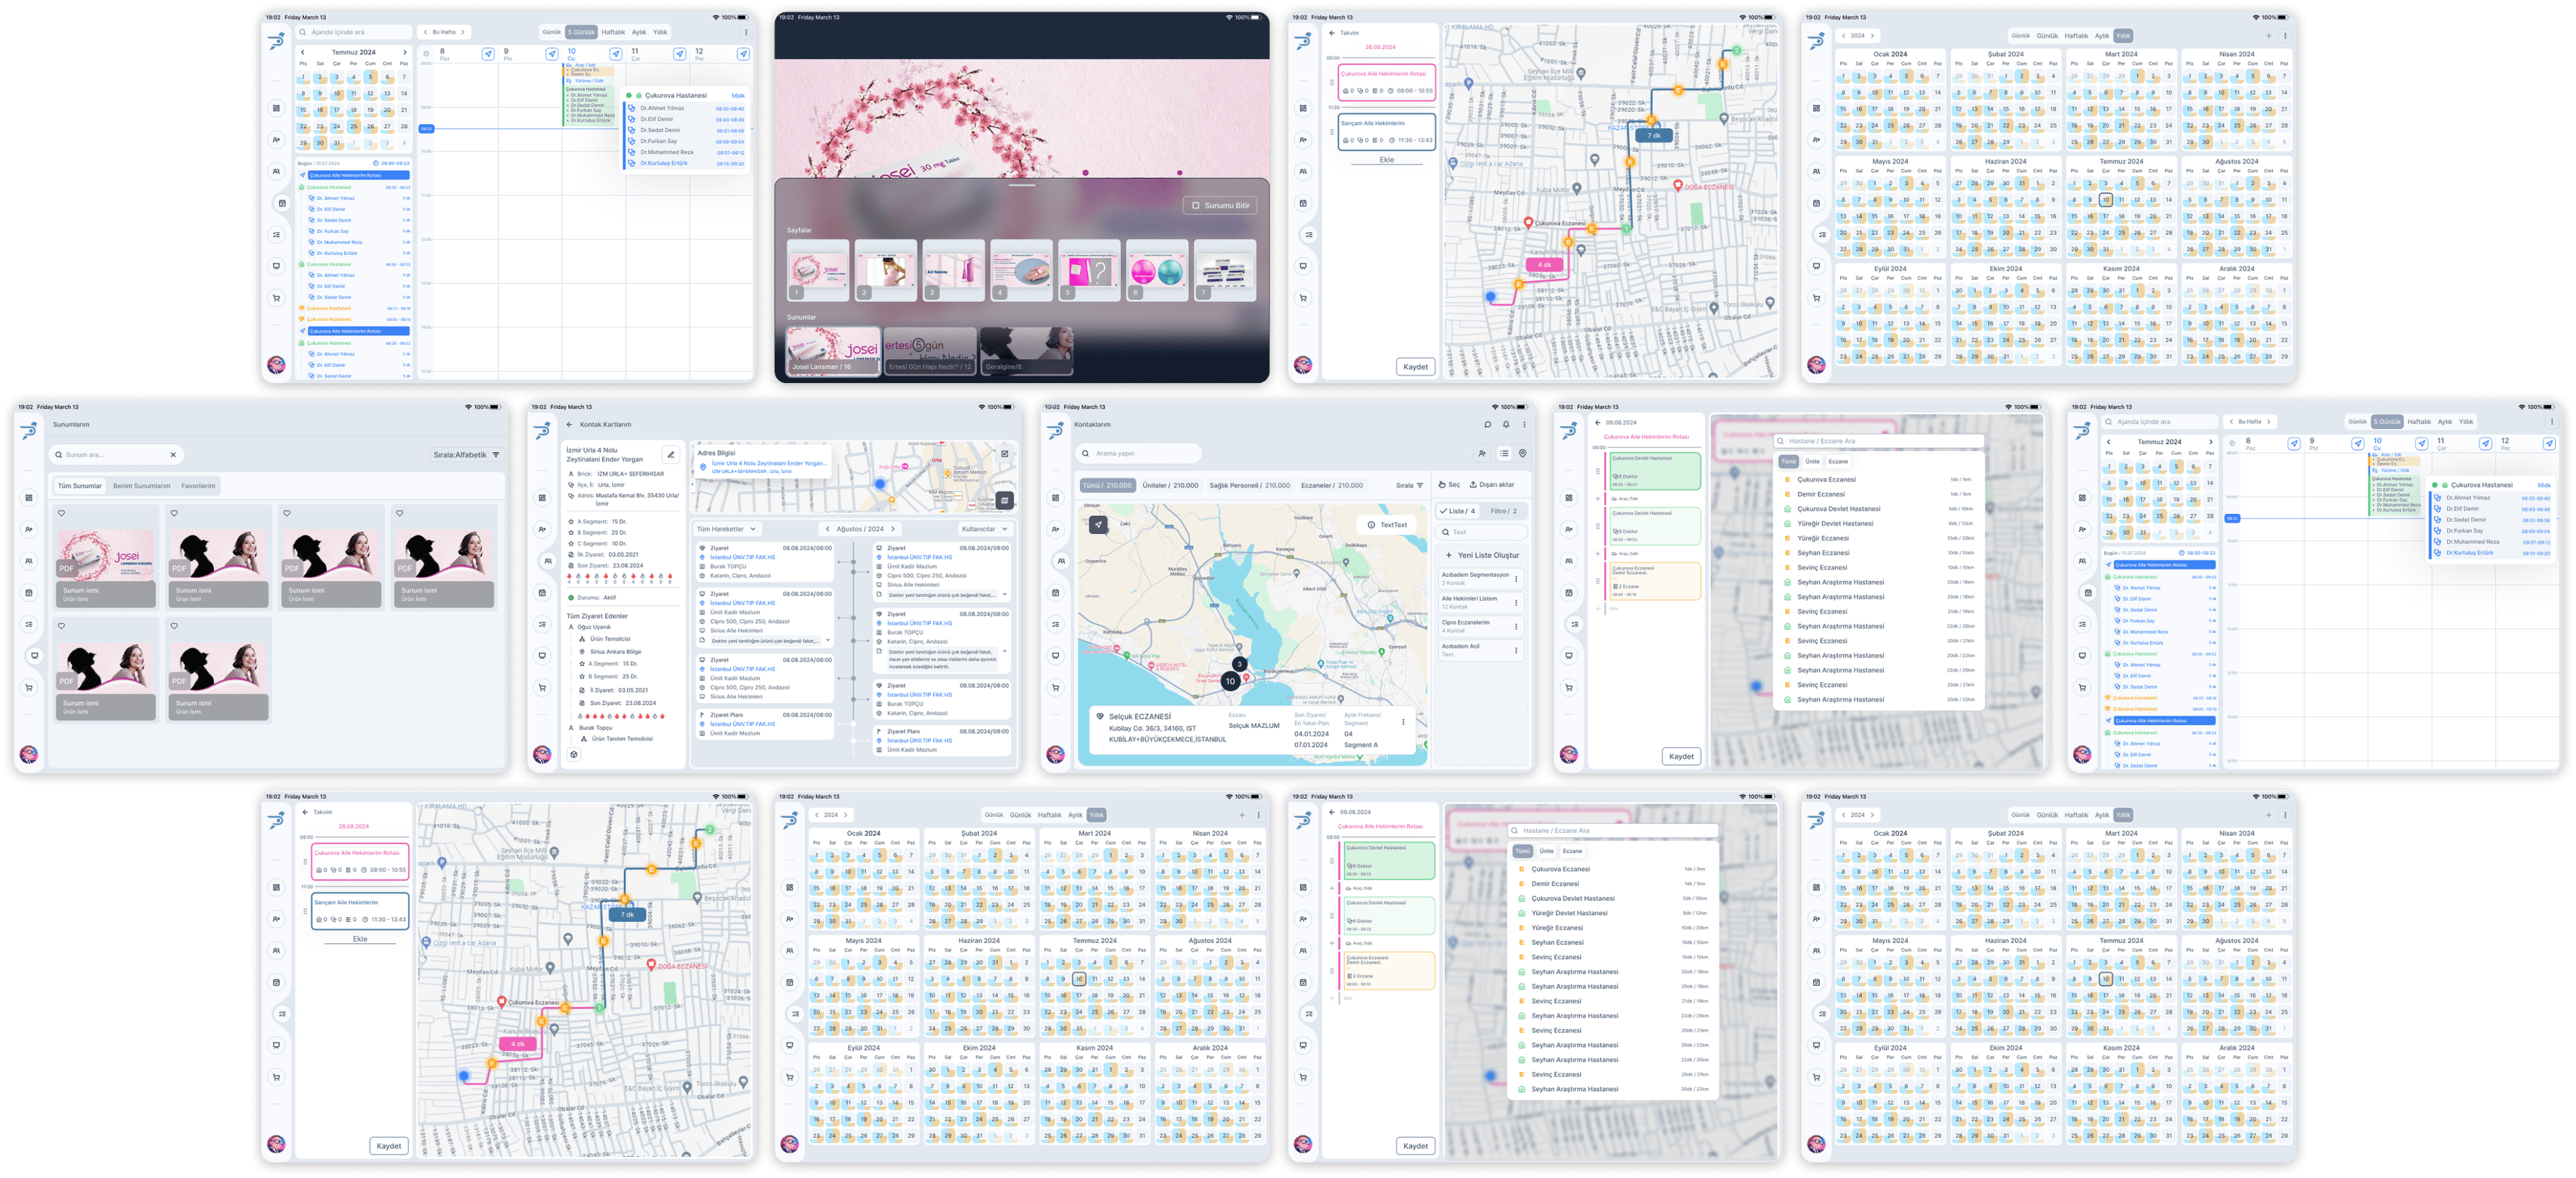
Task: Toggle the Liste / 4 checked option
Action: pos(1457,511)
